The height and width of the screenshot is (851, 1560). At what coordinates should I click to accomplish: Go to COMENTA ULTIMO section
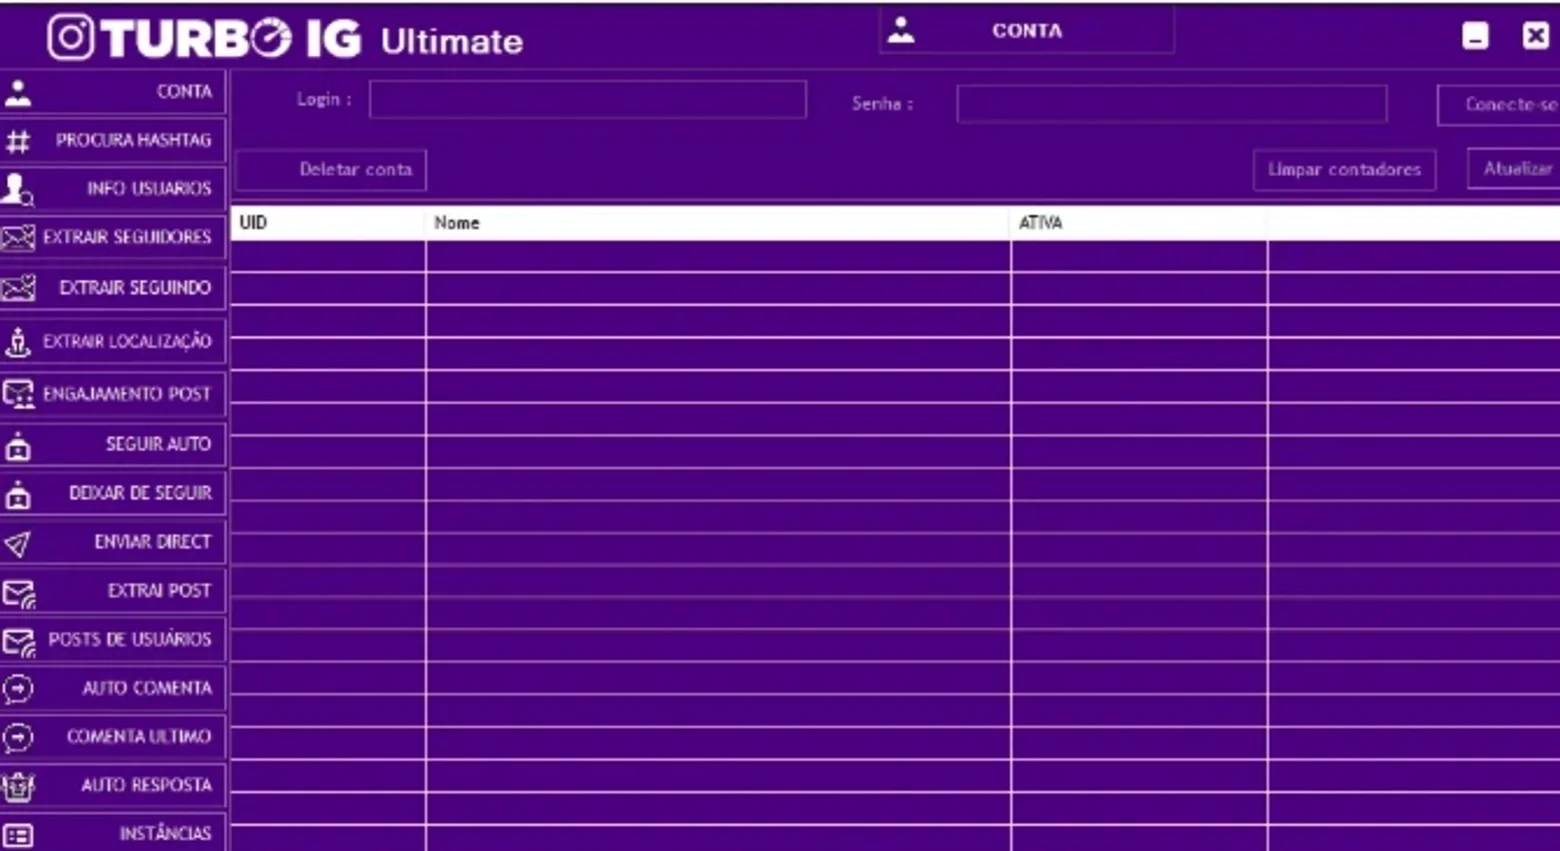coord(113,737)
